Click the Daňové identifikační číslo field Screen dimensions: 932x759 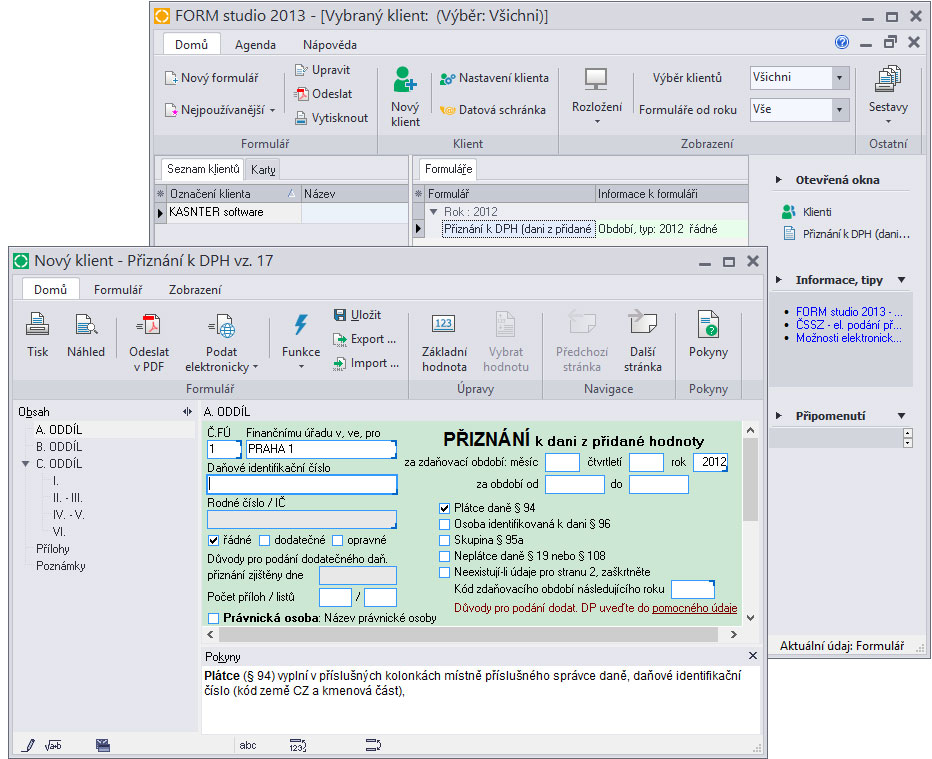click(x=302, y=485)
